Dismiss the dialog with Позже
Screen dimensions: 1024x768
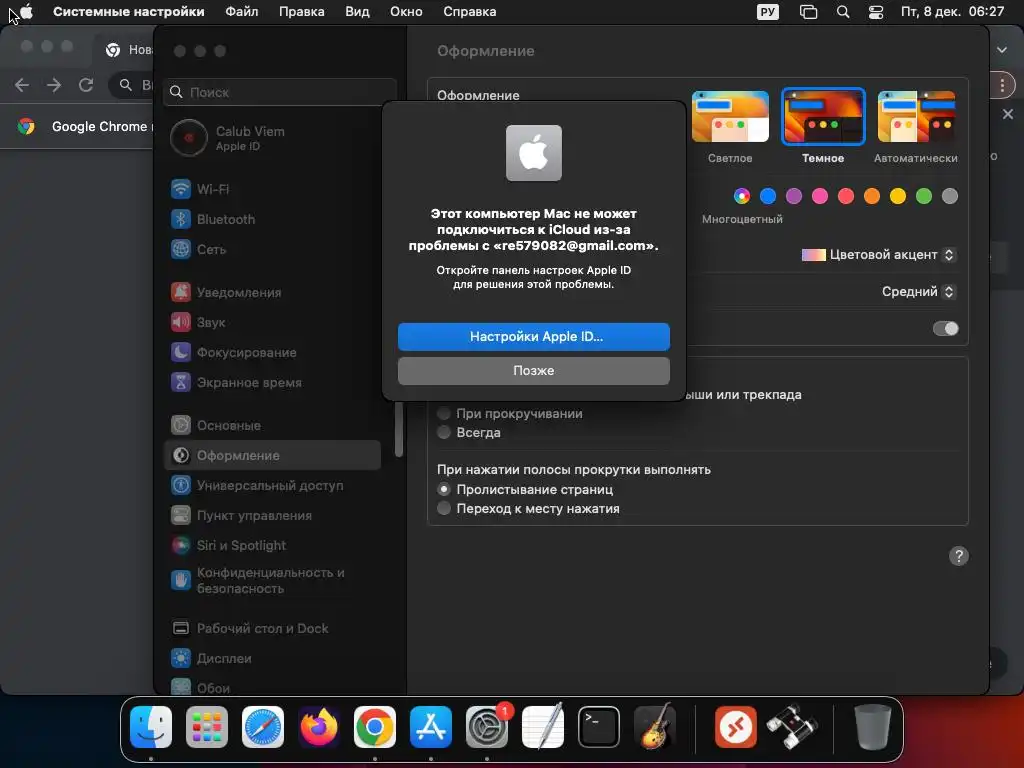[534, 371]
